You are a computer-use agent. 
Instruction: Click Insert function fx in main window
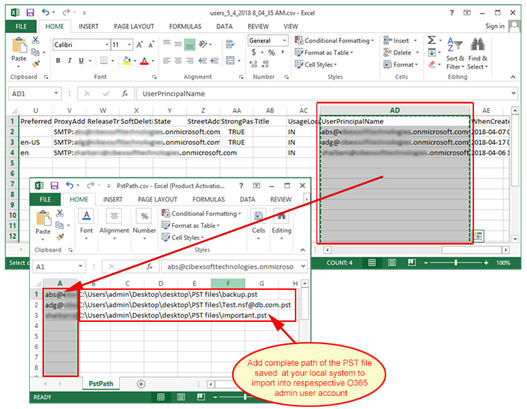[125, 93]
